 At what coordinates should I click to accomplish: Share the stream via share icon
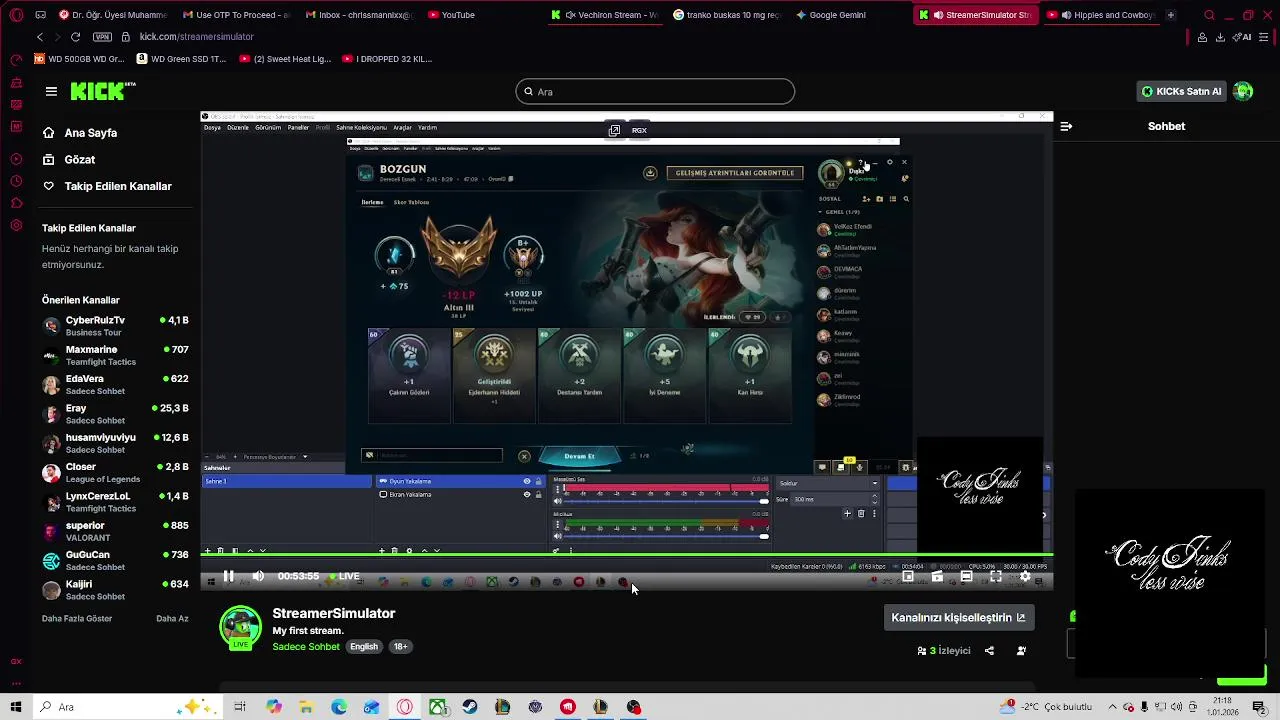pos(989,651)
